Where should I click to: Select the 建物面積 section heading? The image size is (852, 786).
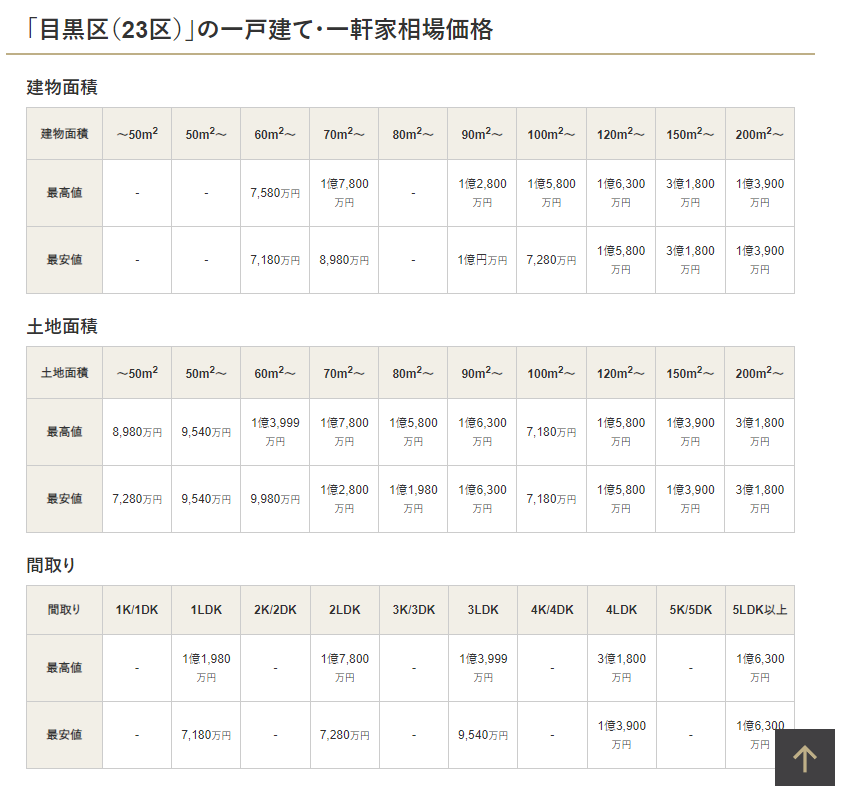coord(62,87)
